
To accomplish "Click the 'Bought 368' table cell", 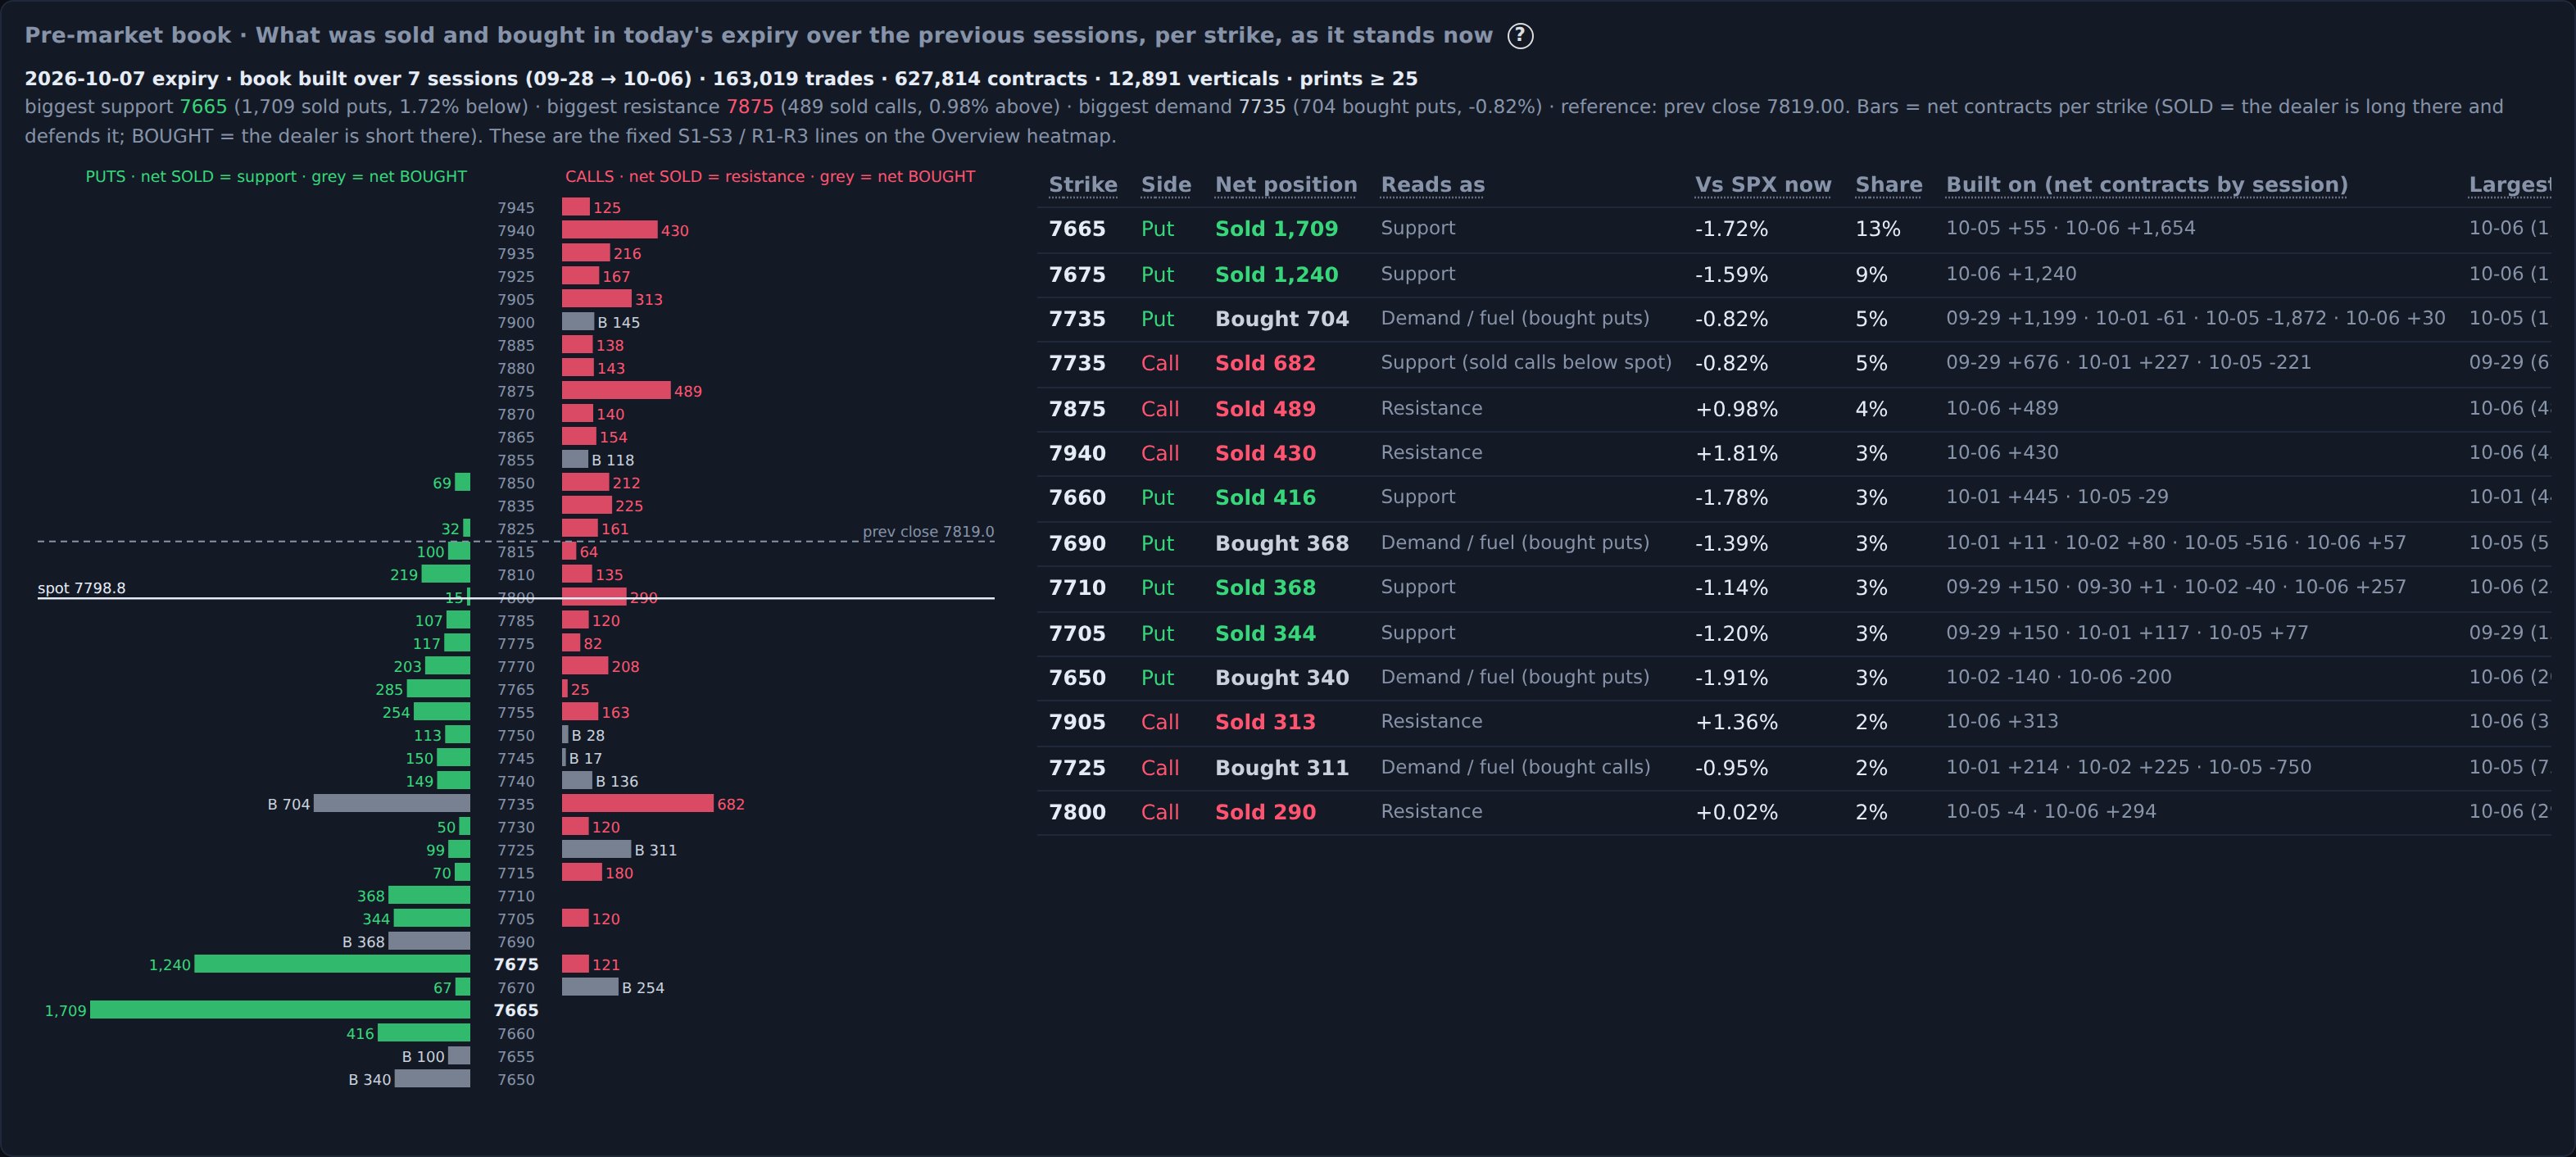I will [1281, 543].
